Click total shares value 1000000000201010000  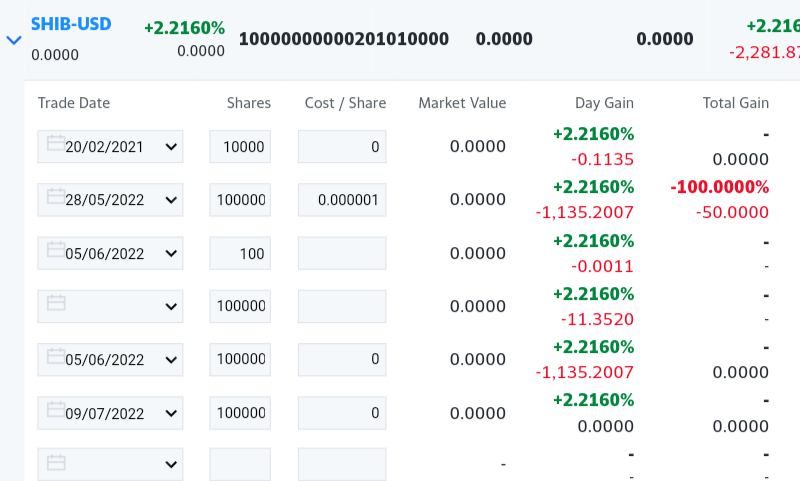coord(344,39)
